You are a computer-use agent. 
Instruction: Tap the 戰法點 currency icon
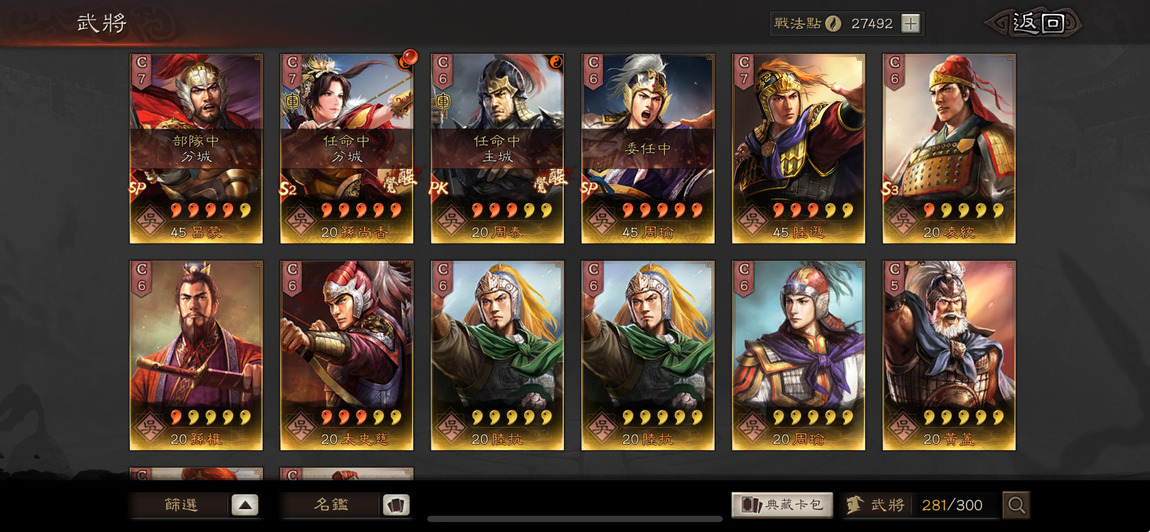[833, 23]
